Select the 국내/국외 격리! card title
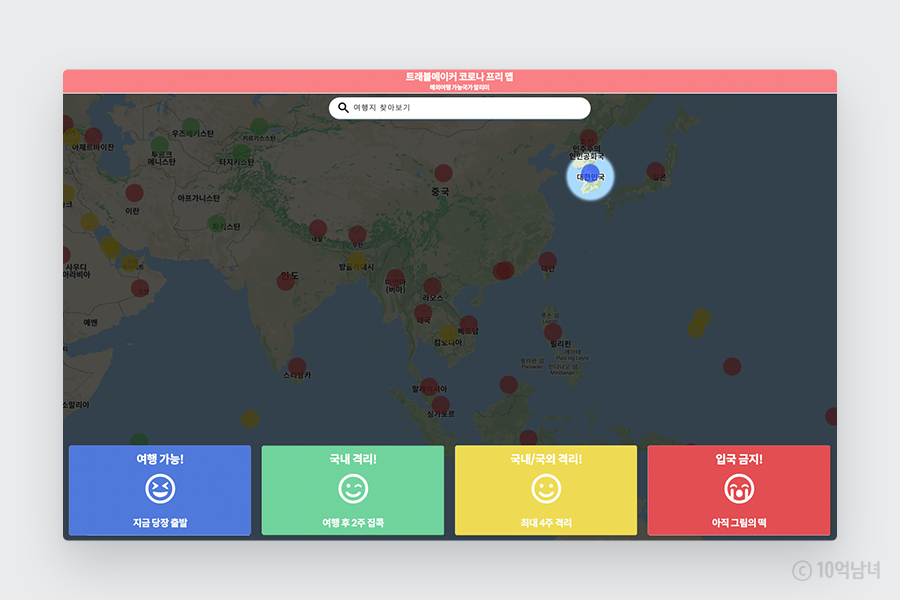The width and height of the screenshot is (900, 600). (x=546, y=459)
